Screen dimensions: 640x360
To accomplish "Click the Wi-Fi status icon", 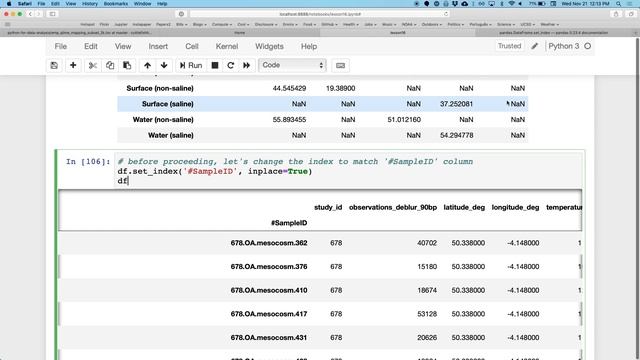I will coord(511,4).
